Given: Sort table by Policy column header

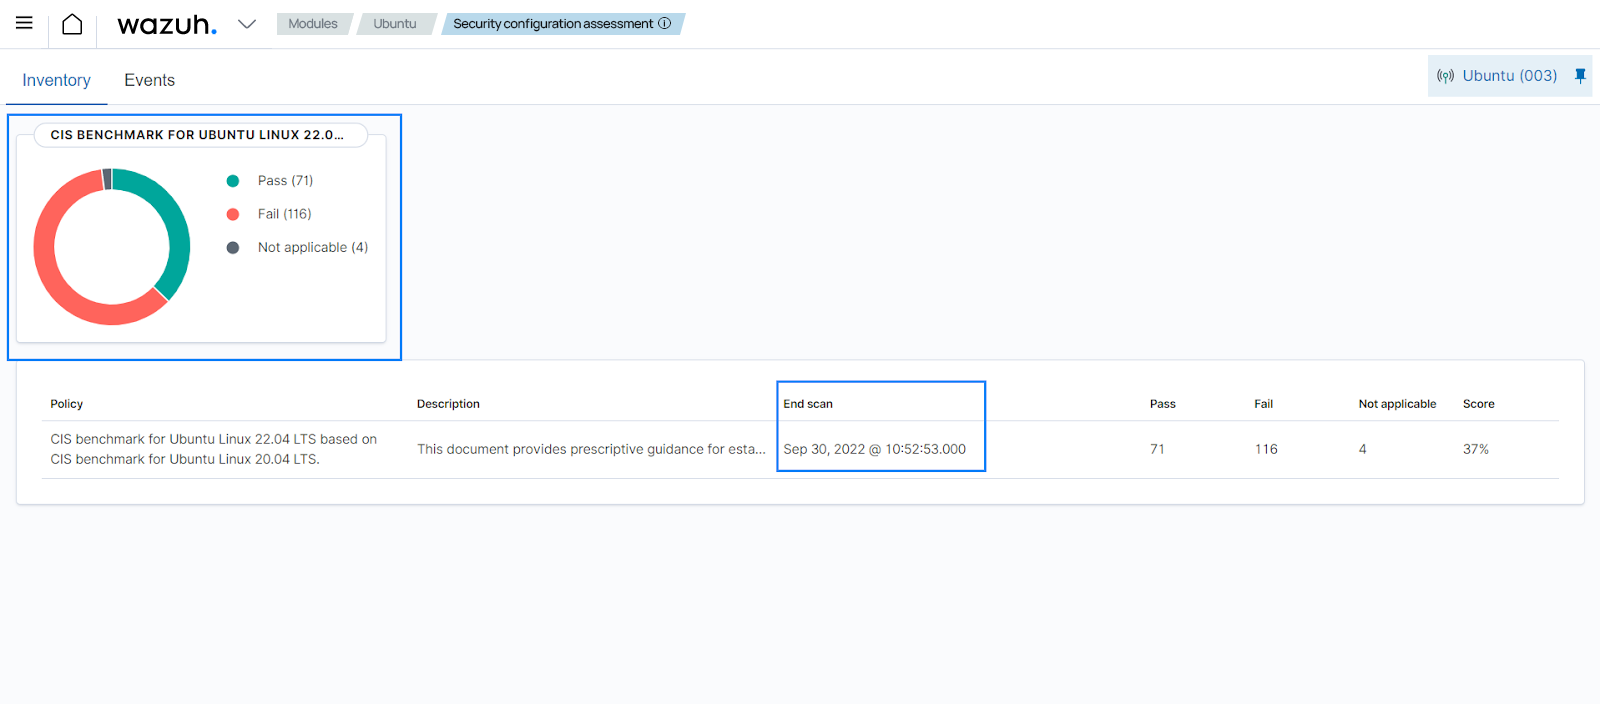Looking at the screenshot, I should point(67,404).
